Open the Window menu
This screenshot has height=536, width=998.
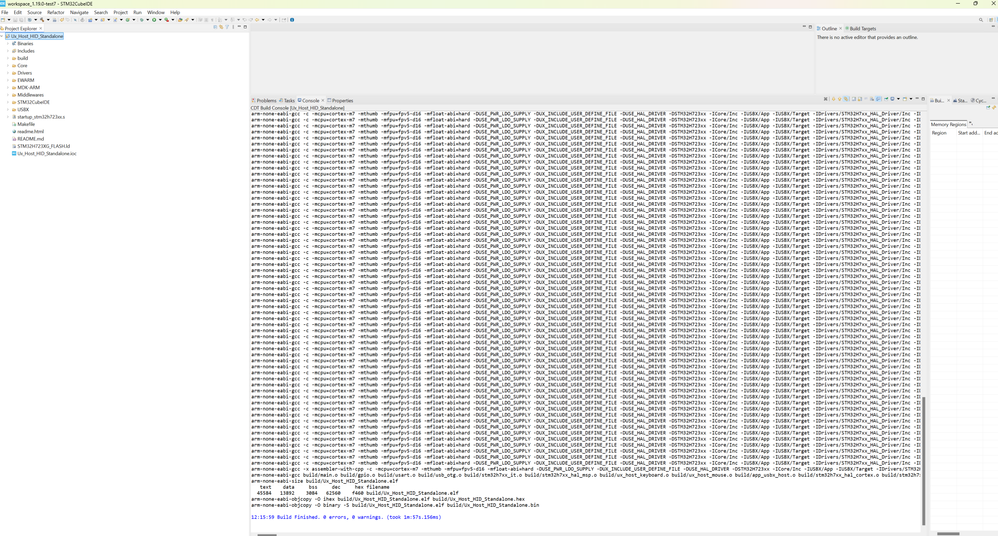coord(155,12)
